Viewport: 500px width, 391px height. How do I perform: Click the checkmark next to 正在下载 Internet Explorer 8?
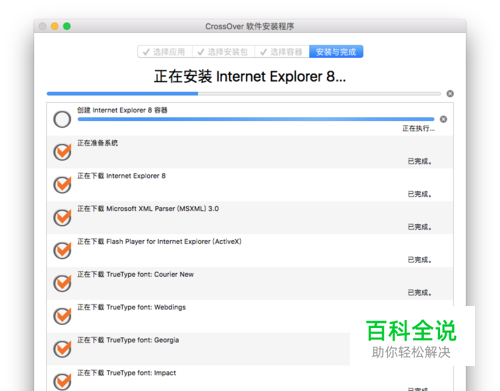[x=62, y=185]
